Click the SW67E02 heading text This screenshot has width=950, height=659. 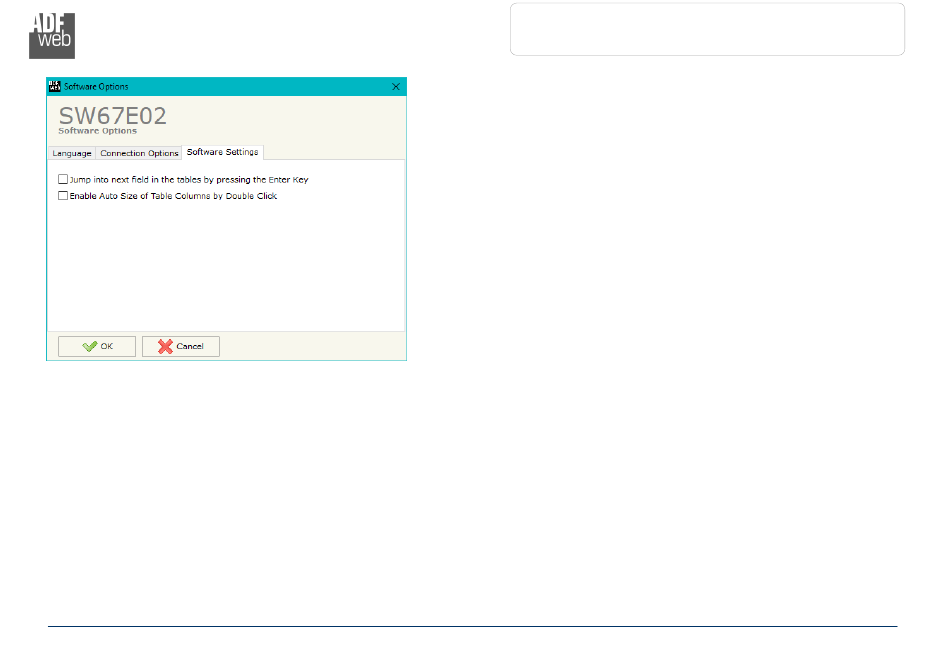[112, 116]
